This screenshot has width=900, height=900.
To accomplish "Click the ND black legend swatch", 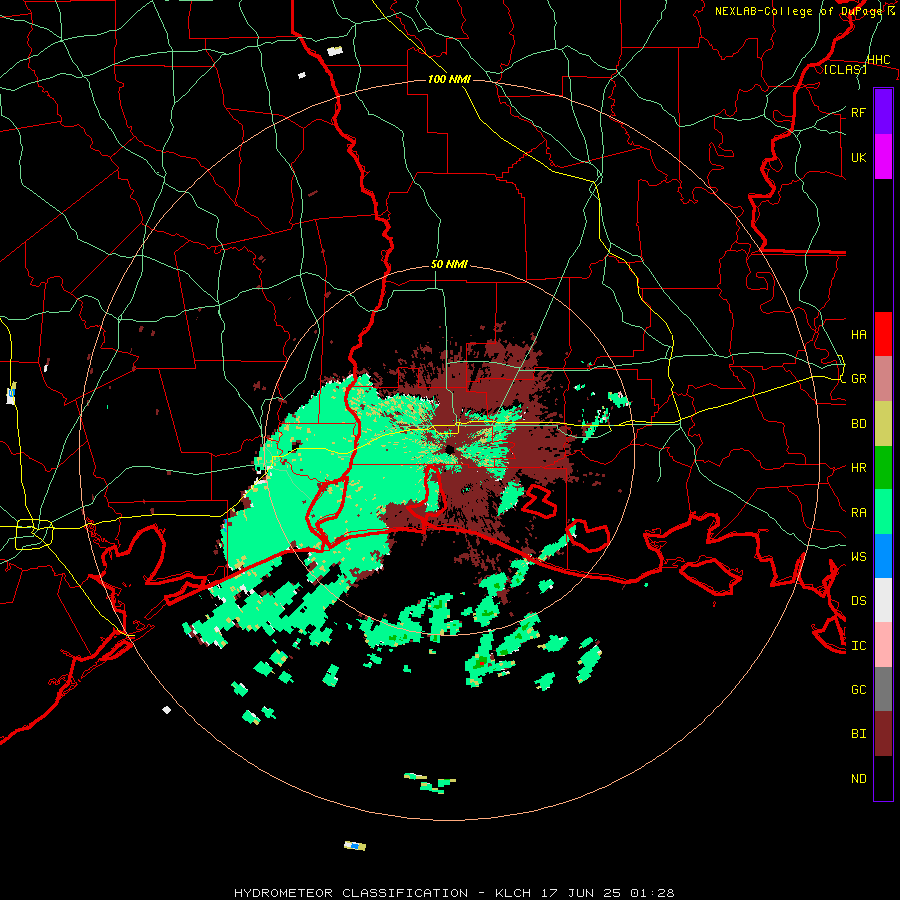I will pos(883,778).
